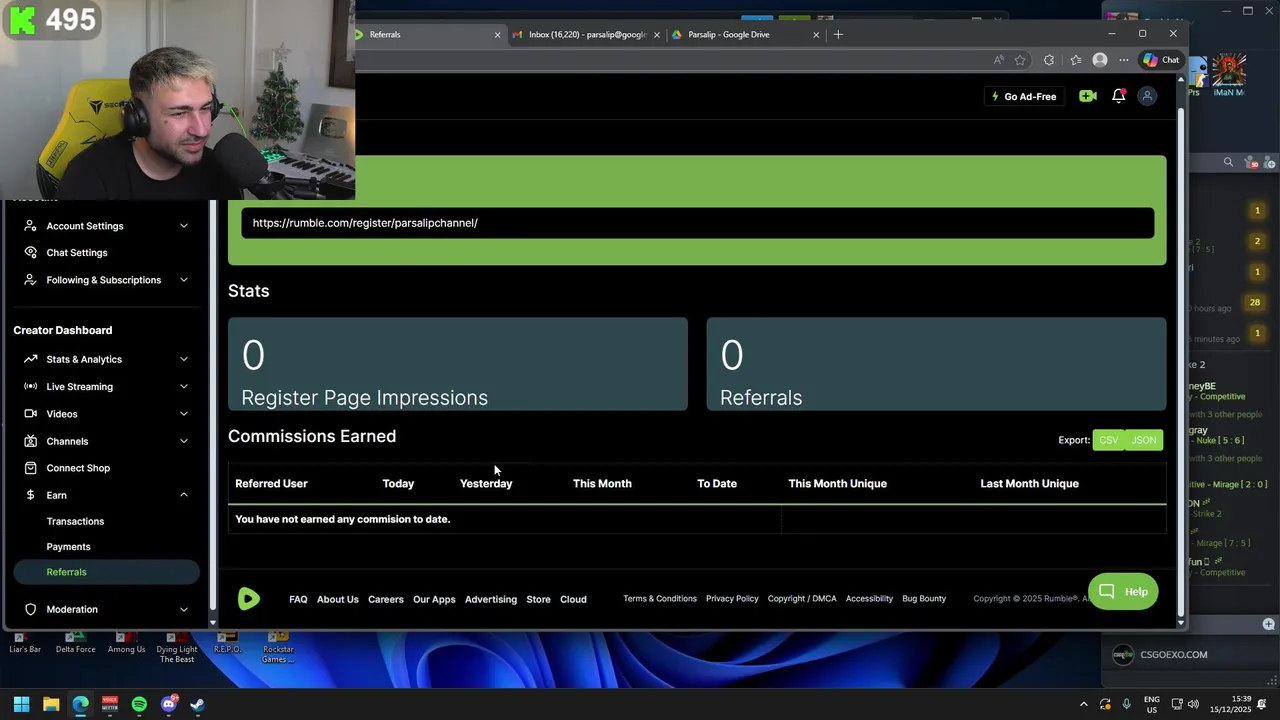1280x720 pixels.
Task: Open the Our Apps footer link
Action: pyautogui.click(x=434, y=599)
